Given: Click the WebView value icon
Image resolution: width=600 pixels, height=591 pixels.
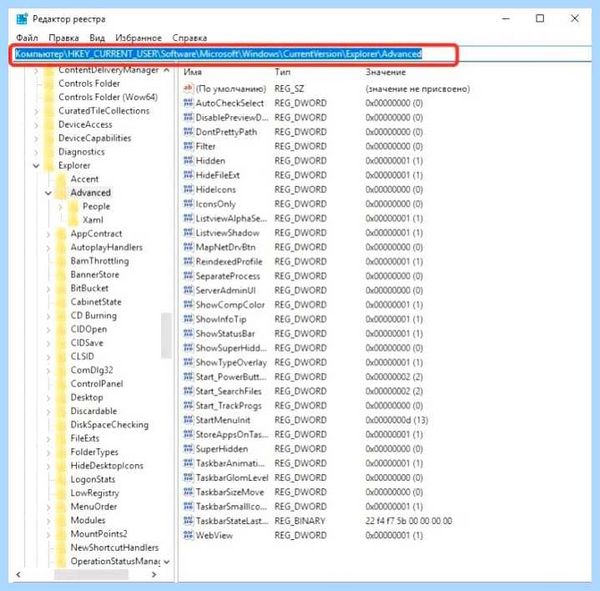Looking at the screenshot, I should pyautogui.click(x=188, y=535).
